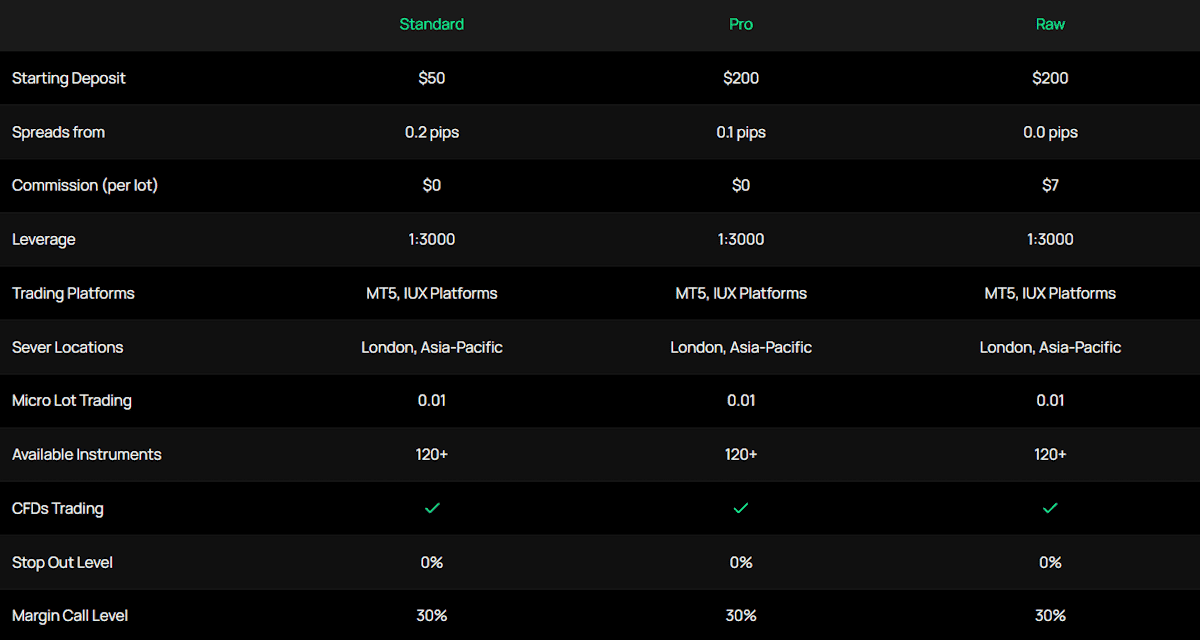
Task: Click the Sever Locations row label
Action: (x=68, y=347)
